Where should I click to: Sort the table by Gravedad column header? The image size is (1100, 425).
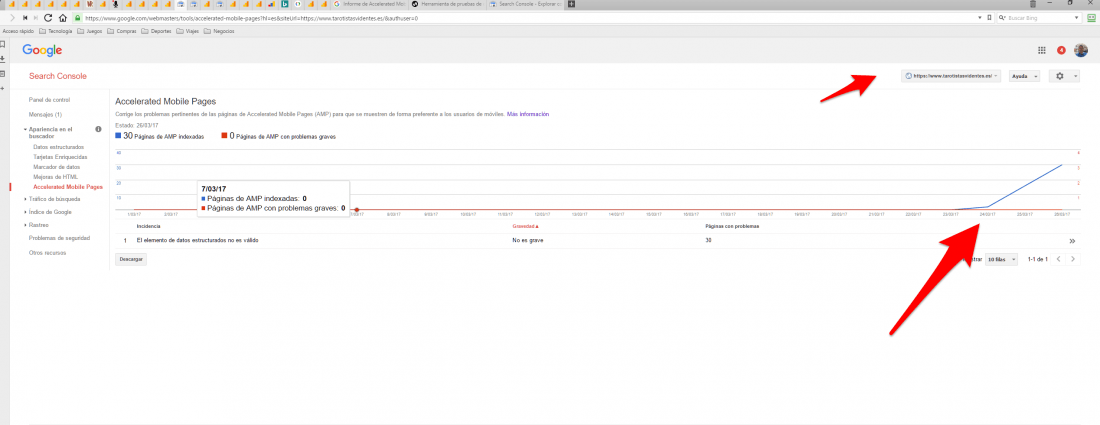tap(525, 227)
